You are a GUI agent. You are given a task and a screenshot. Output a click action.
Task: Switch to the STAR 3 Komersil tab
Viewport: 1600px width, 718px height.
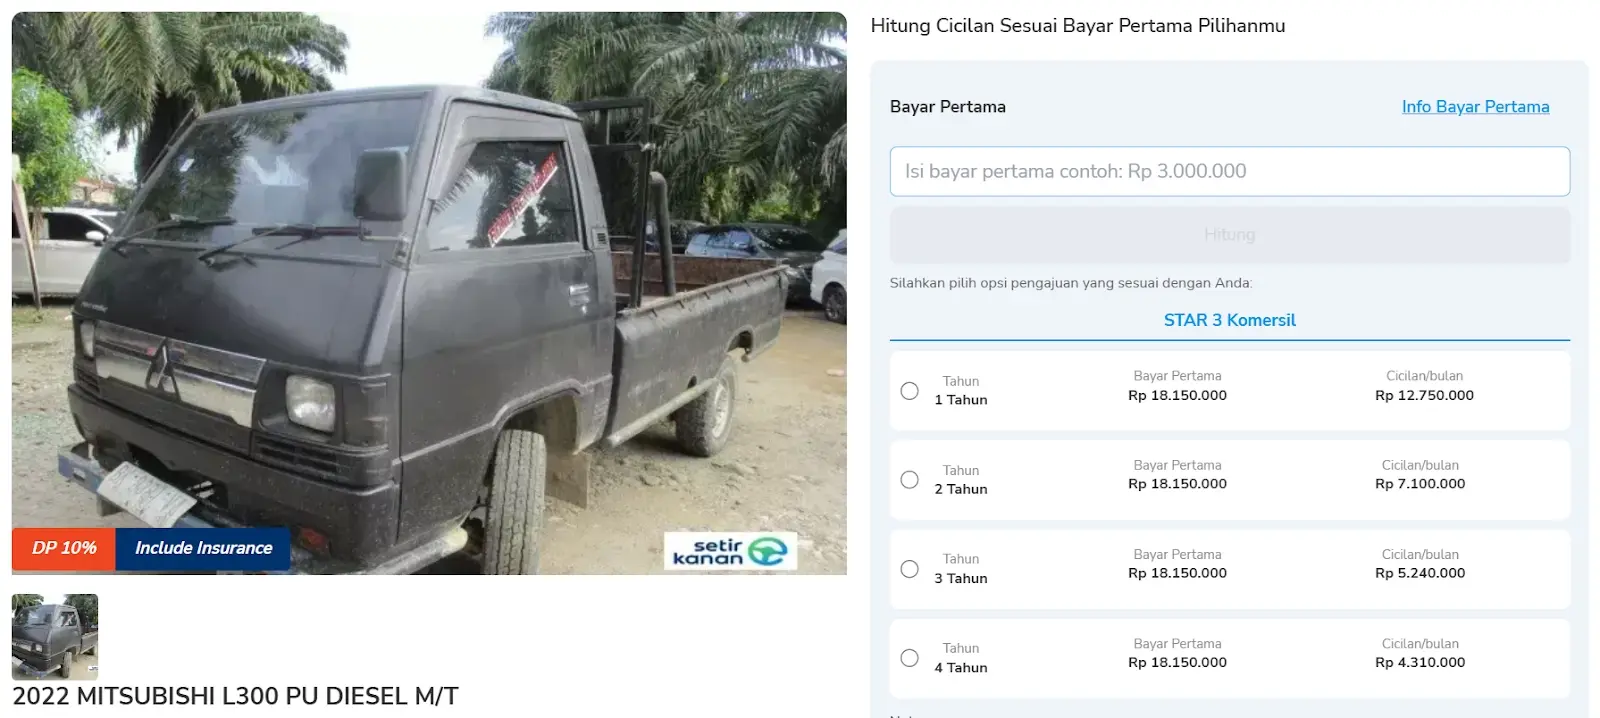point(1229,320)
